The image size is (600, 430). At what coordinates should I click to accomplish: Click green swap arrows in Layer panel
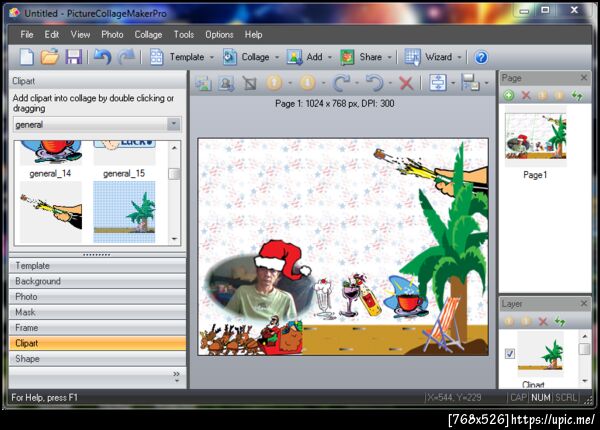click(x=560, y=321)
